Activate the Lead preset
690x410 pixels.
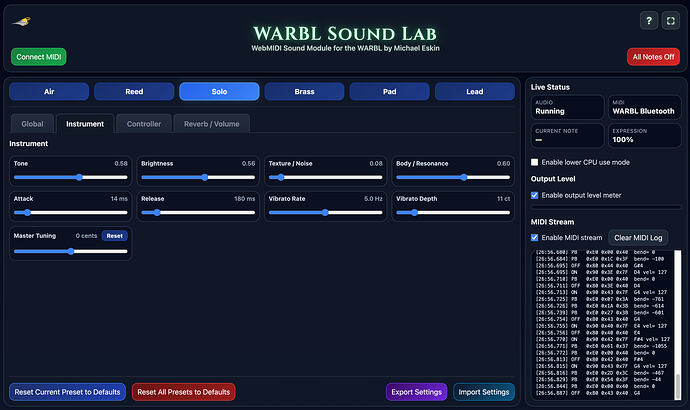point(475,92)
